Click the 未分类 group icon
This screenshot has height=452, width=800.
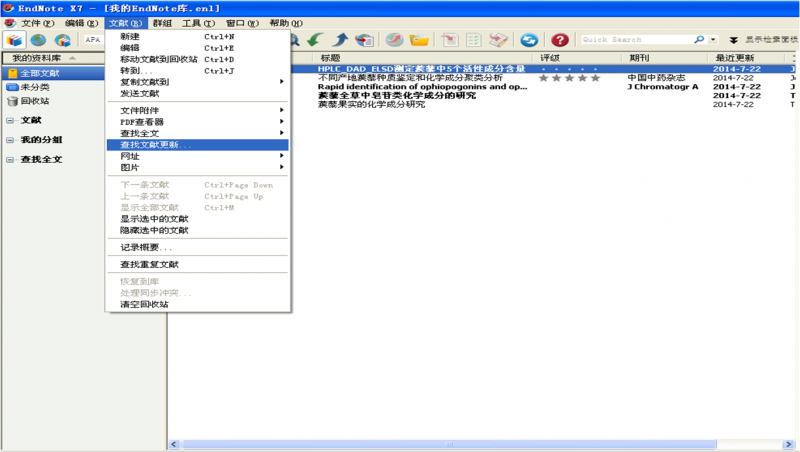point(13,87)
